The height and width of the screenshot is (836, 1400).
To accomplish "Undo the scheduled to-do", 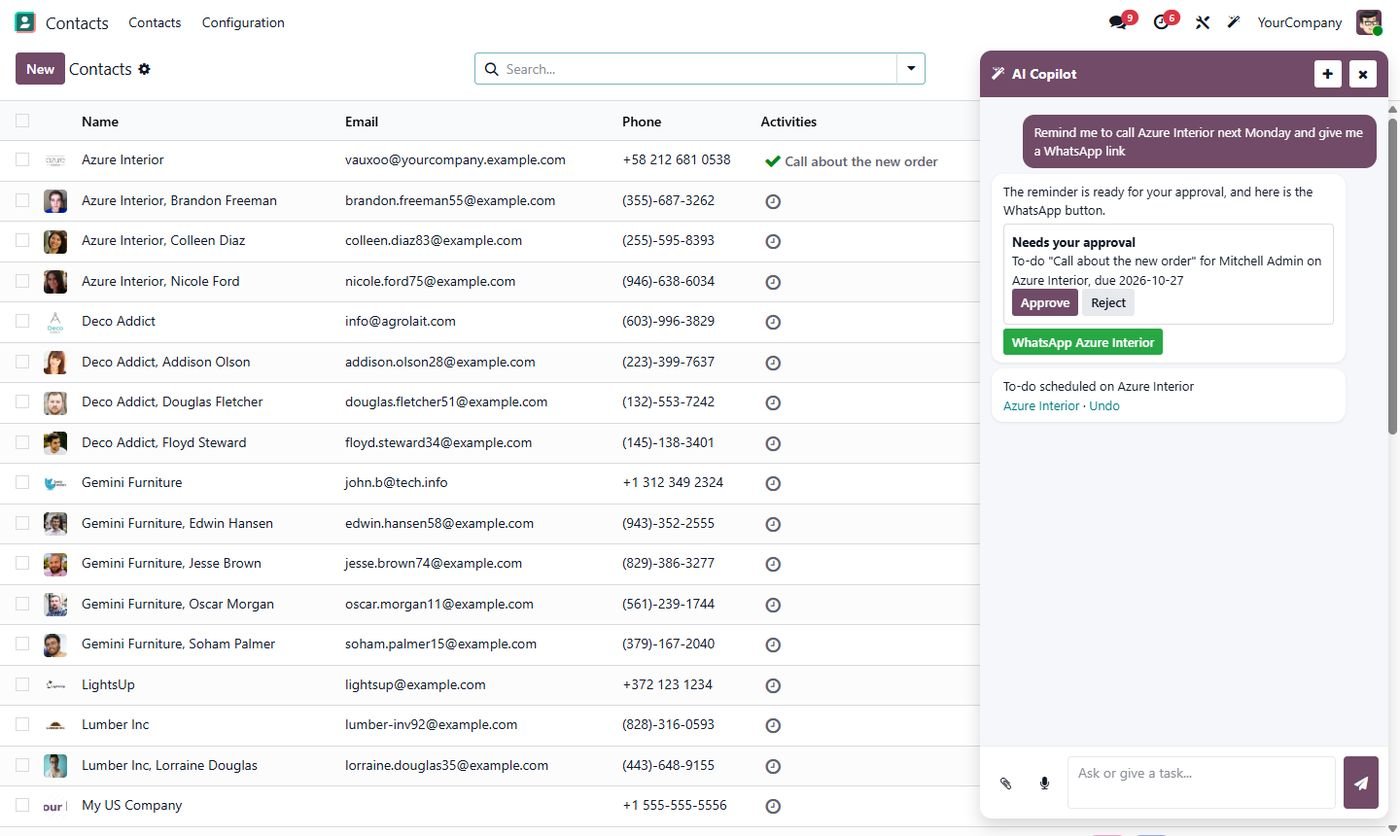I will [x=1104, y=406].
